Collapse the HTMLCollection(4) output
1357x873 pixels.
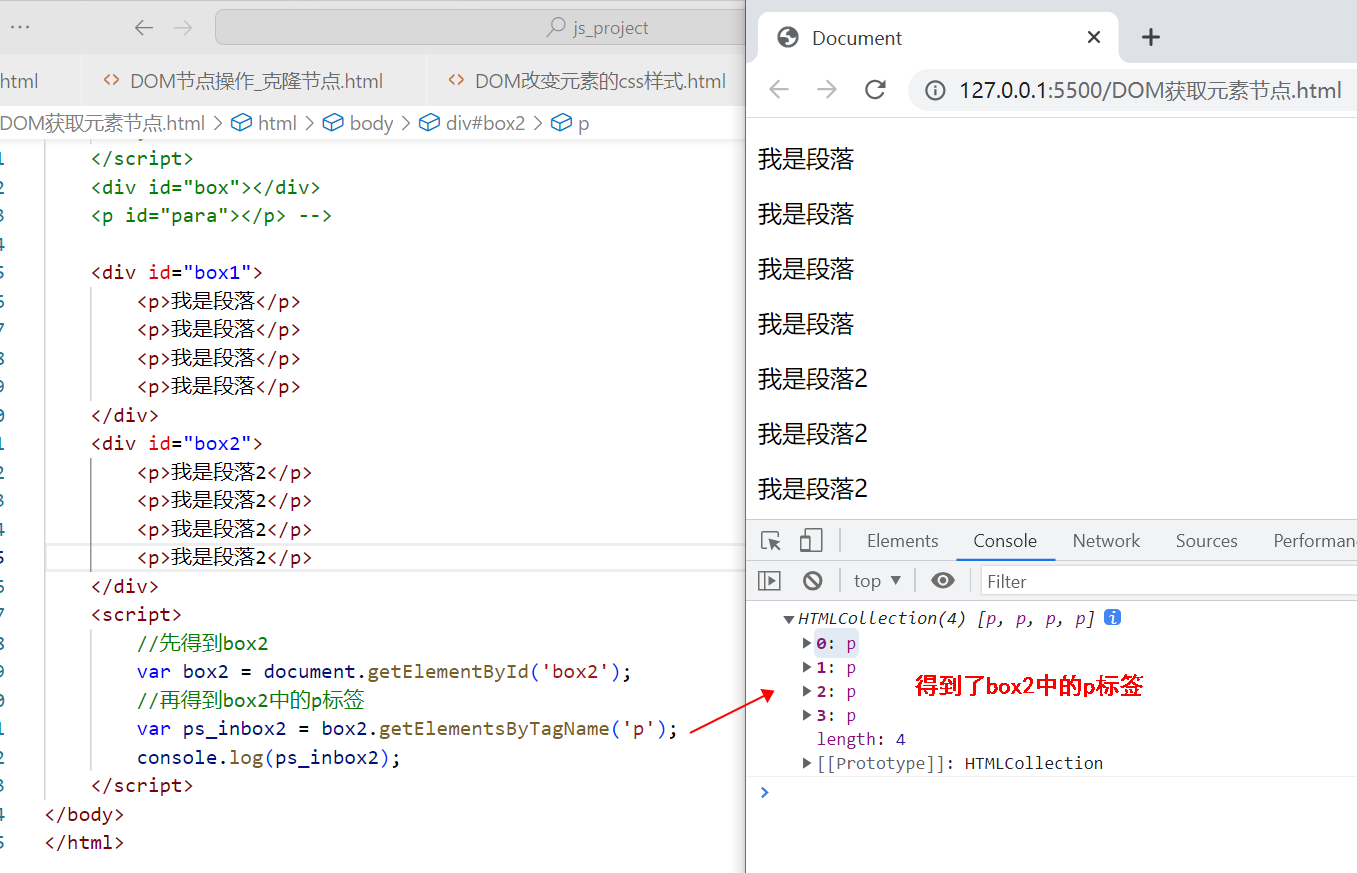789,619
